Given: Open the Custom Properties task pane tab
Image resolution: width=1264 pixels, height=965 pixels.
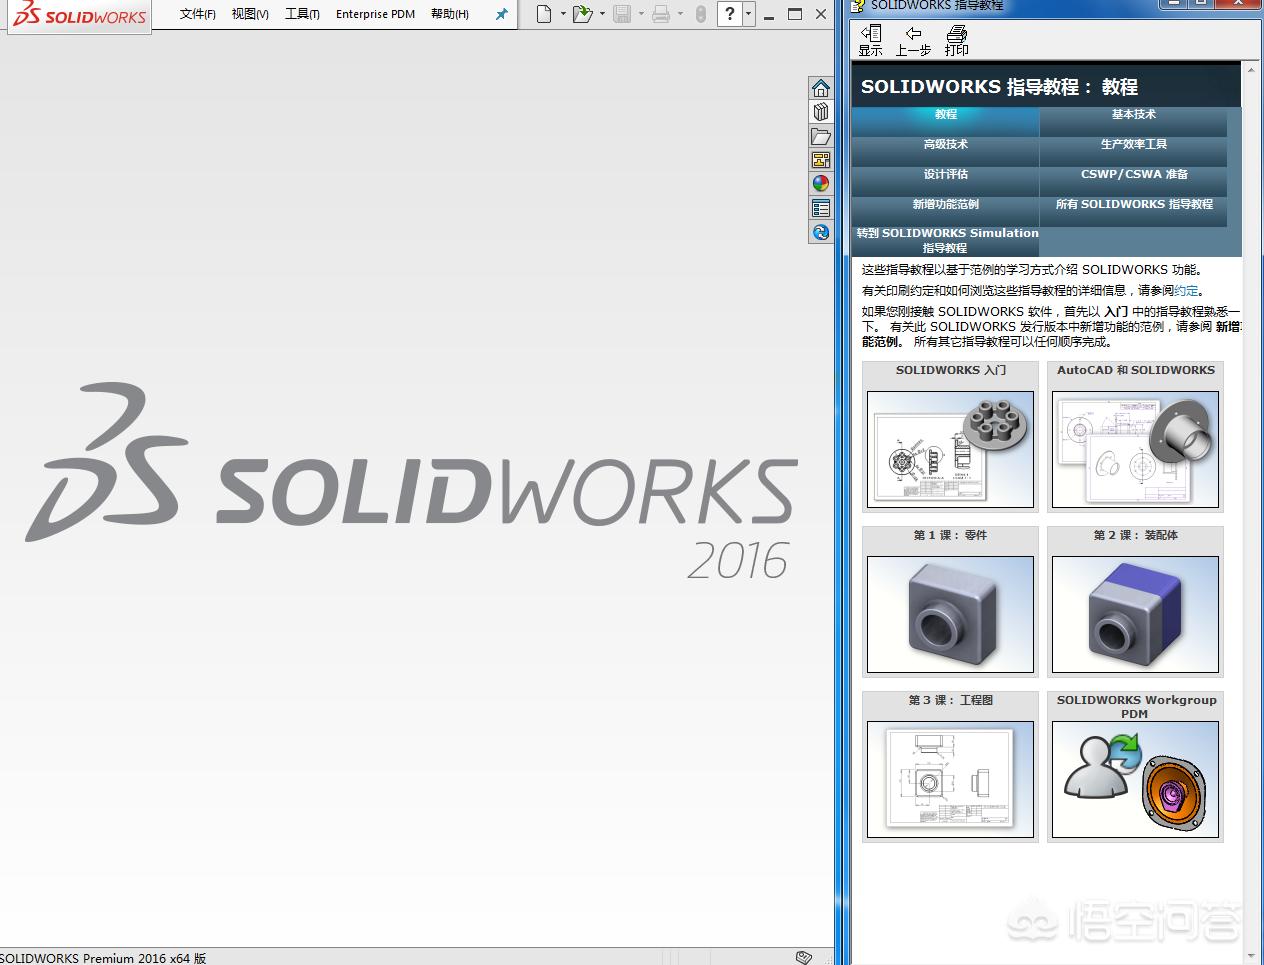Looking at the screenshot, I should coord(821,208).
